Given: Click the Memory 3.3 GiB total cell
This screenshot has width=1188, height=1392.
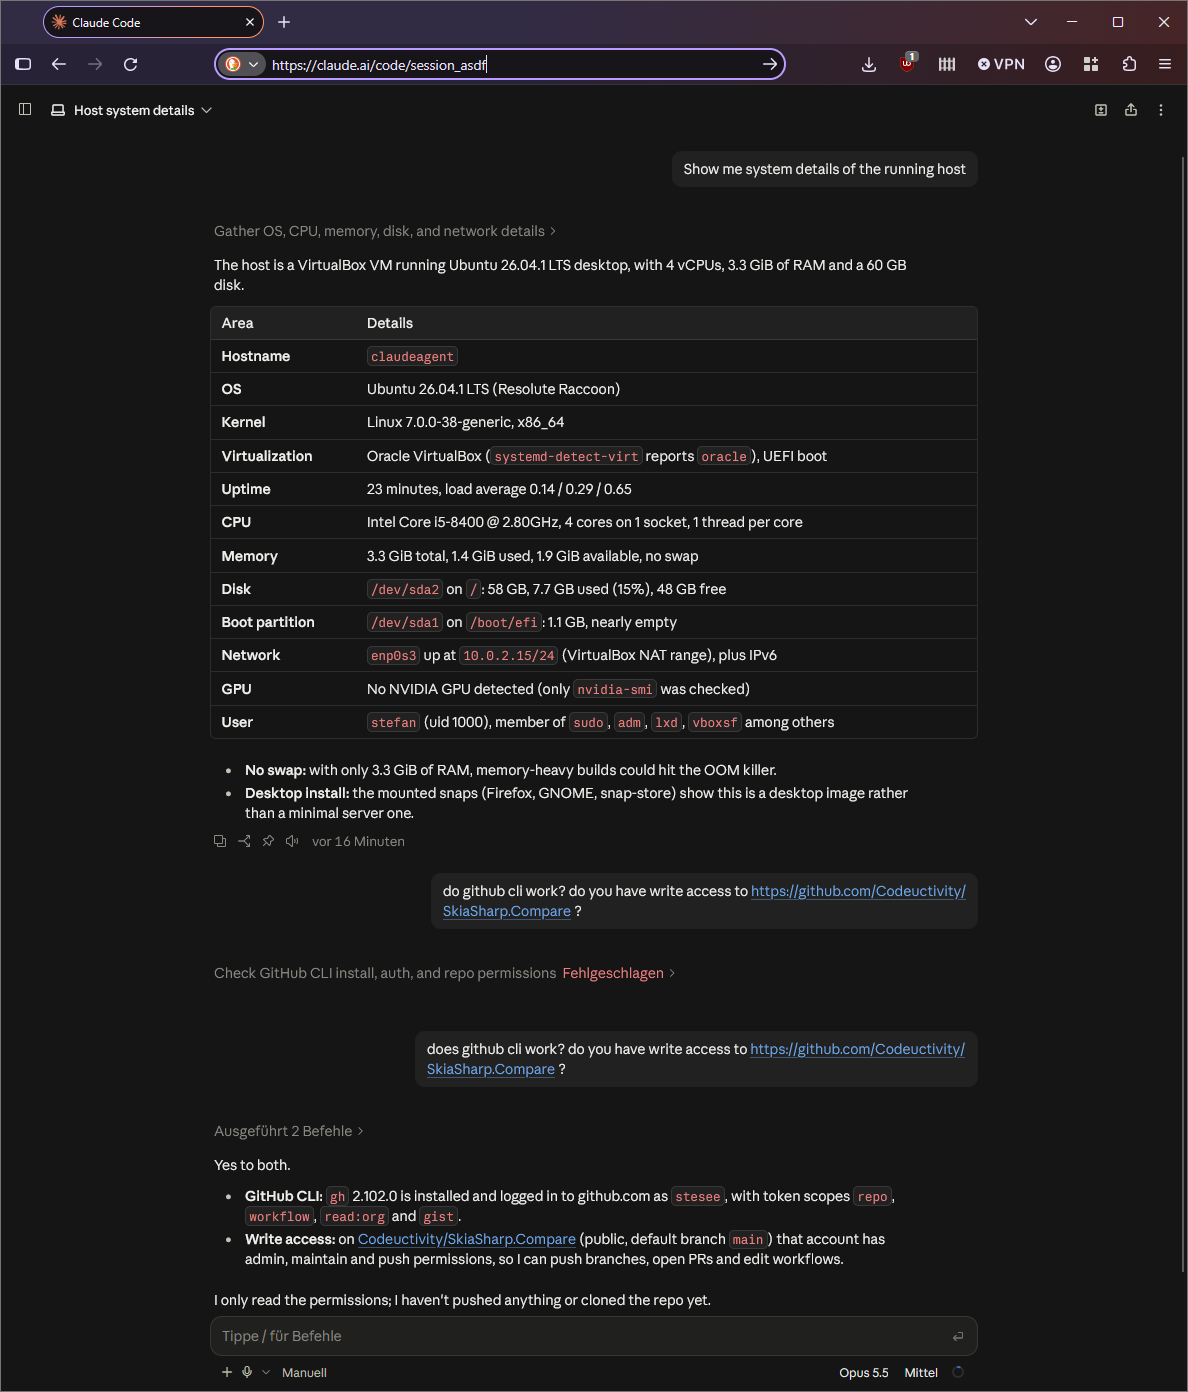Looking at the screenshot, I should tap(532, 556).
